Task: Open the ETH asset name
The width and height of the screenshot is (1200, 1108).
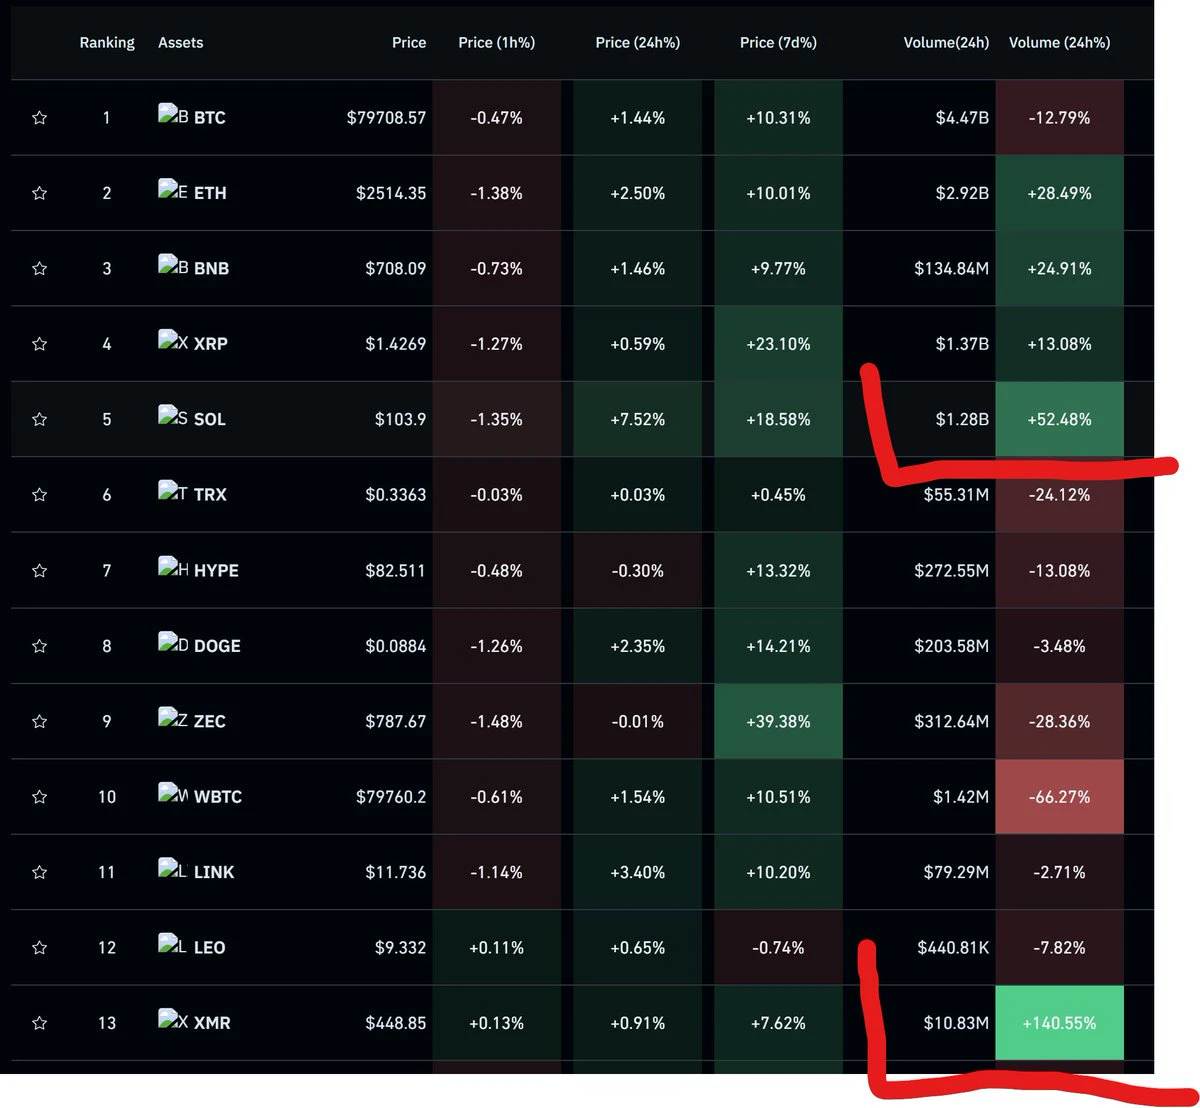Action: click(210, 193)
